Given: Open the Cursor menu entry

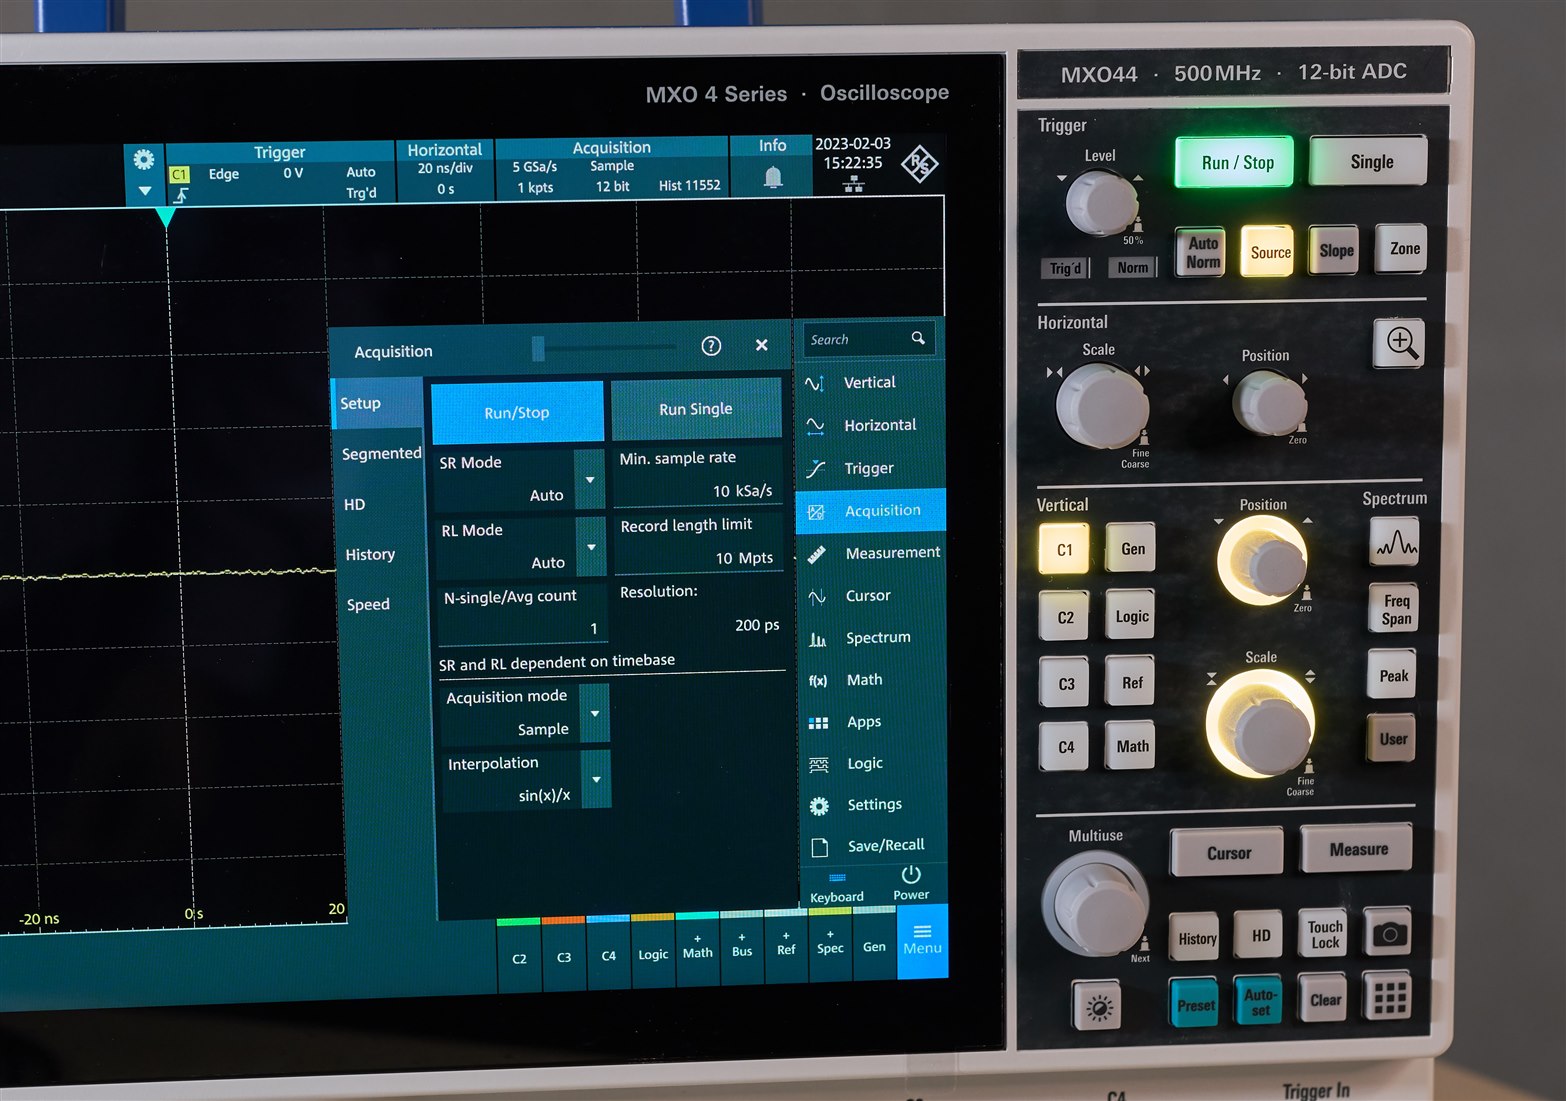Looking at the screenshot, I should [870, 596].
